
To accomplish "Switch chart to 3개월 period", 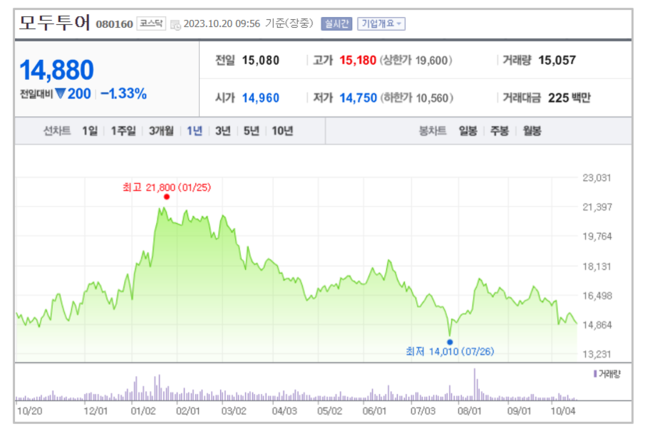I will tap(161, 131).
